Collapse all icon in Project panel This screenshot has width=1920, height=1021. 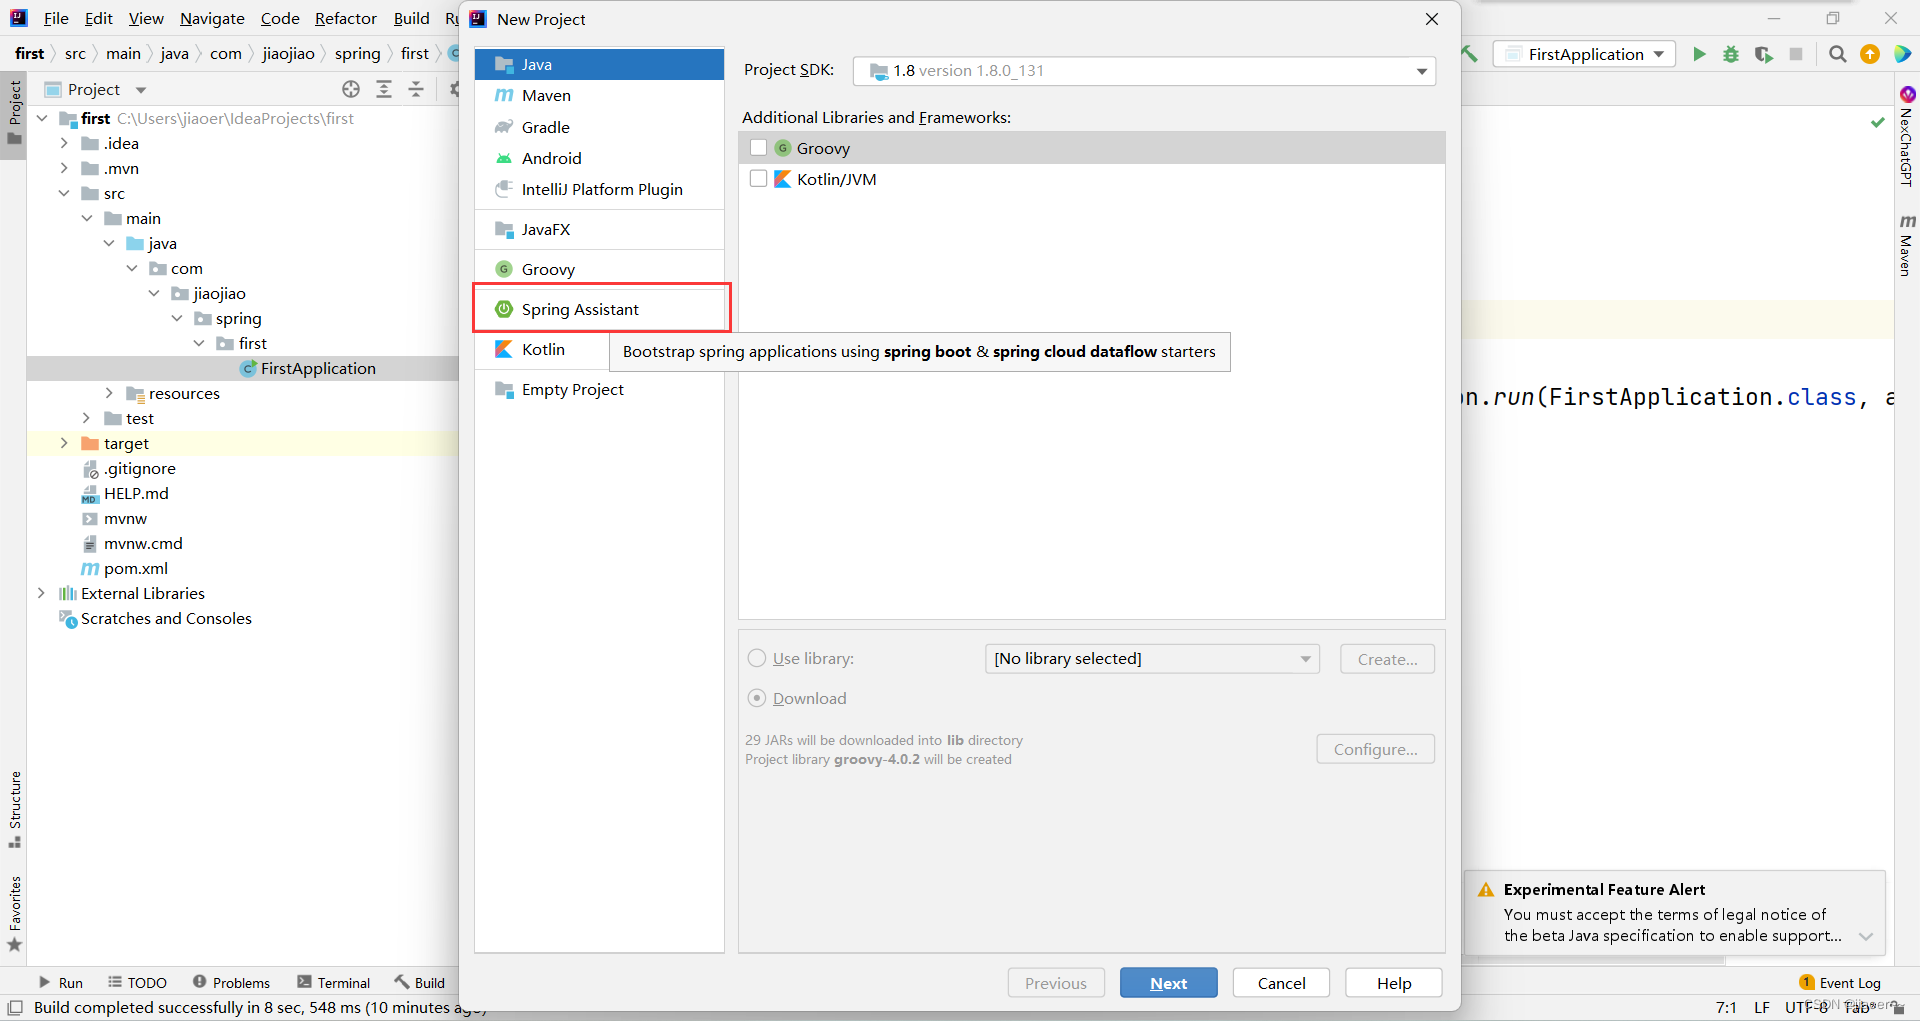[x=416, y=89]
